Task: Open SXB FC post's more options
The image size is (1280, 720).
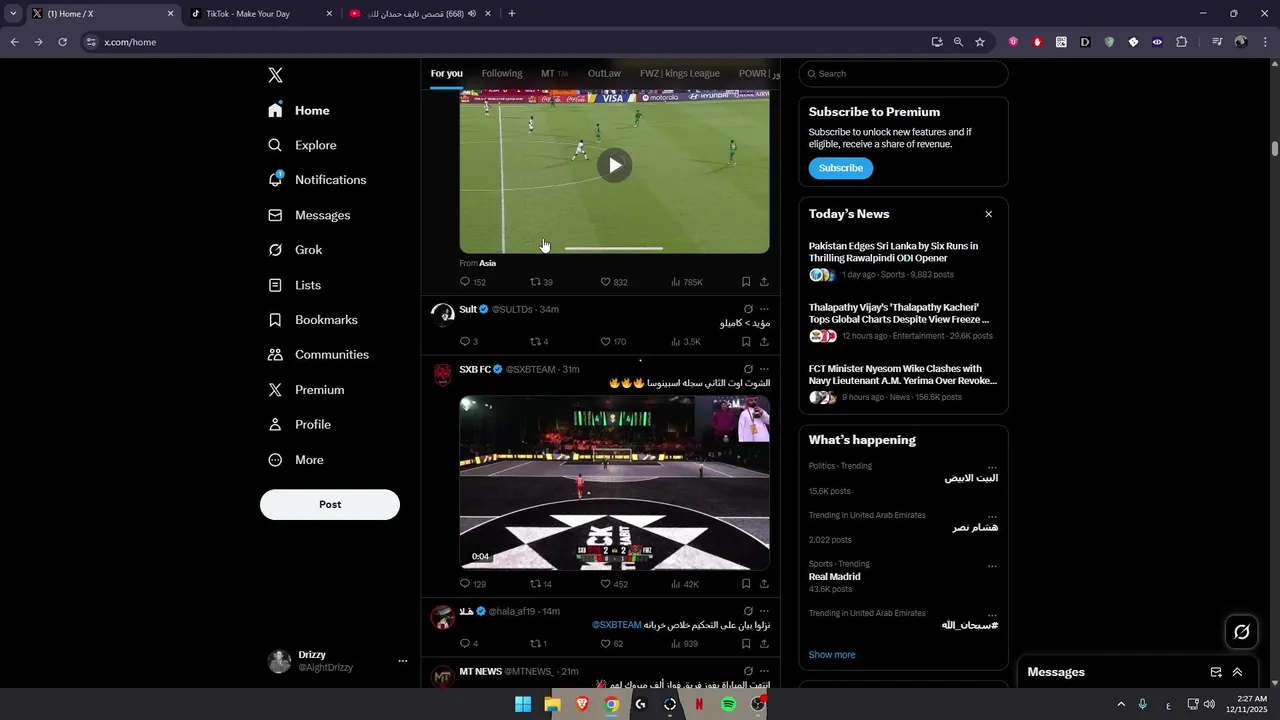Action: point(764,369)
